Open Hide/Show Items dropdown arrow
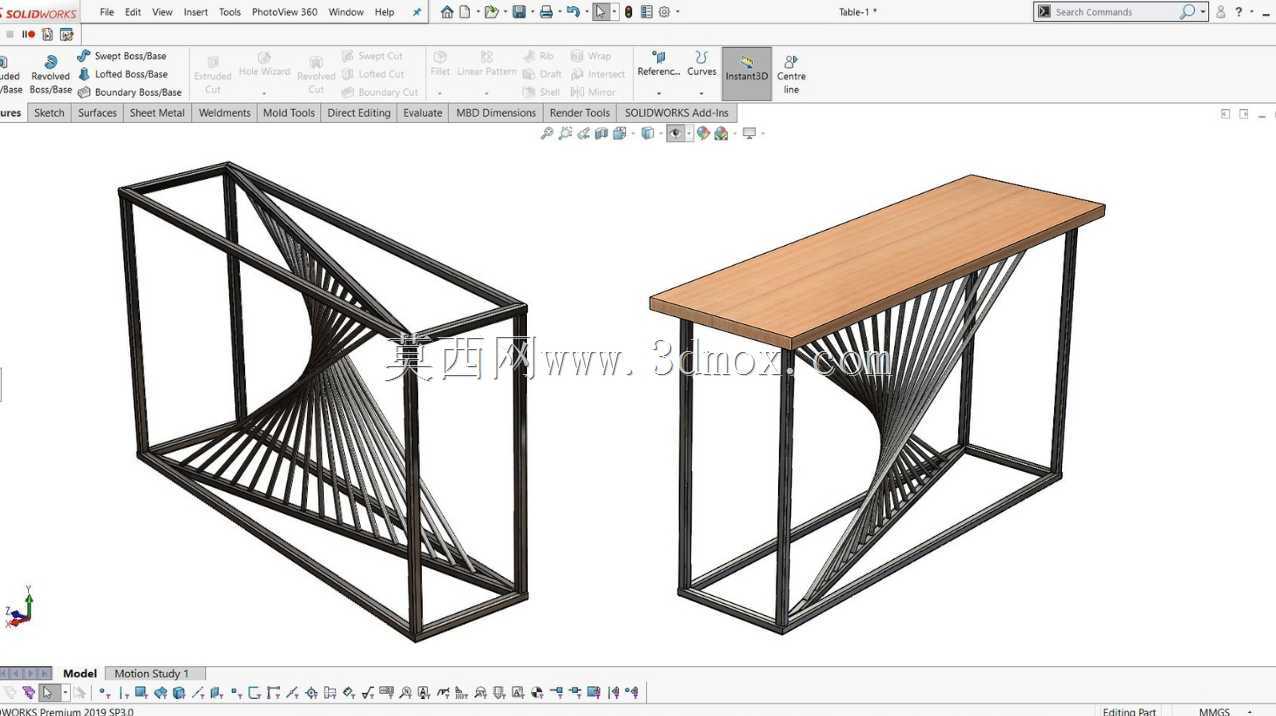 [x=690, y=133]
